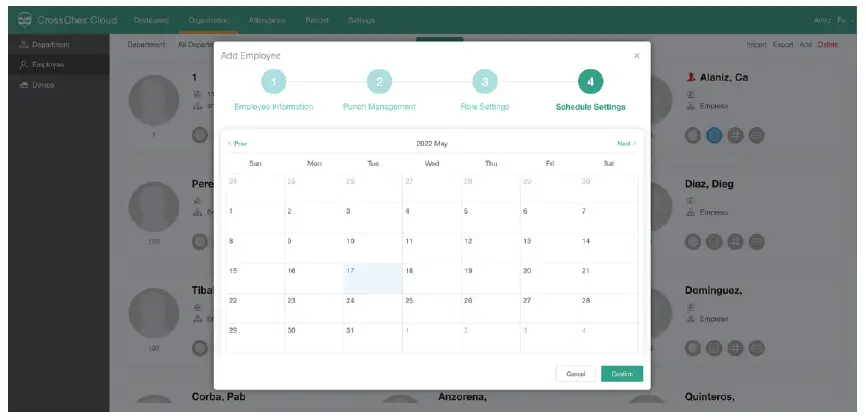
Task: Select May 21 in the calendar
Action: point(609,278)
